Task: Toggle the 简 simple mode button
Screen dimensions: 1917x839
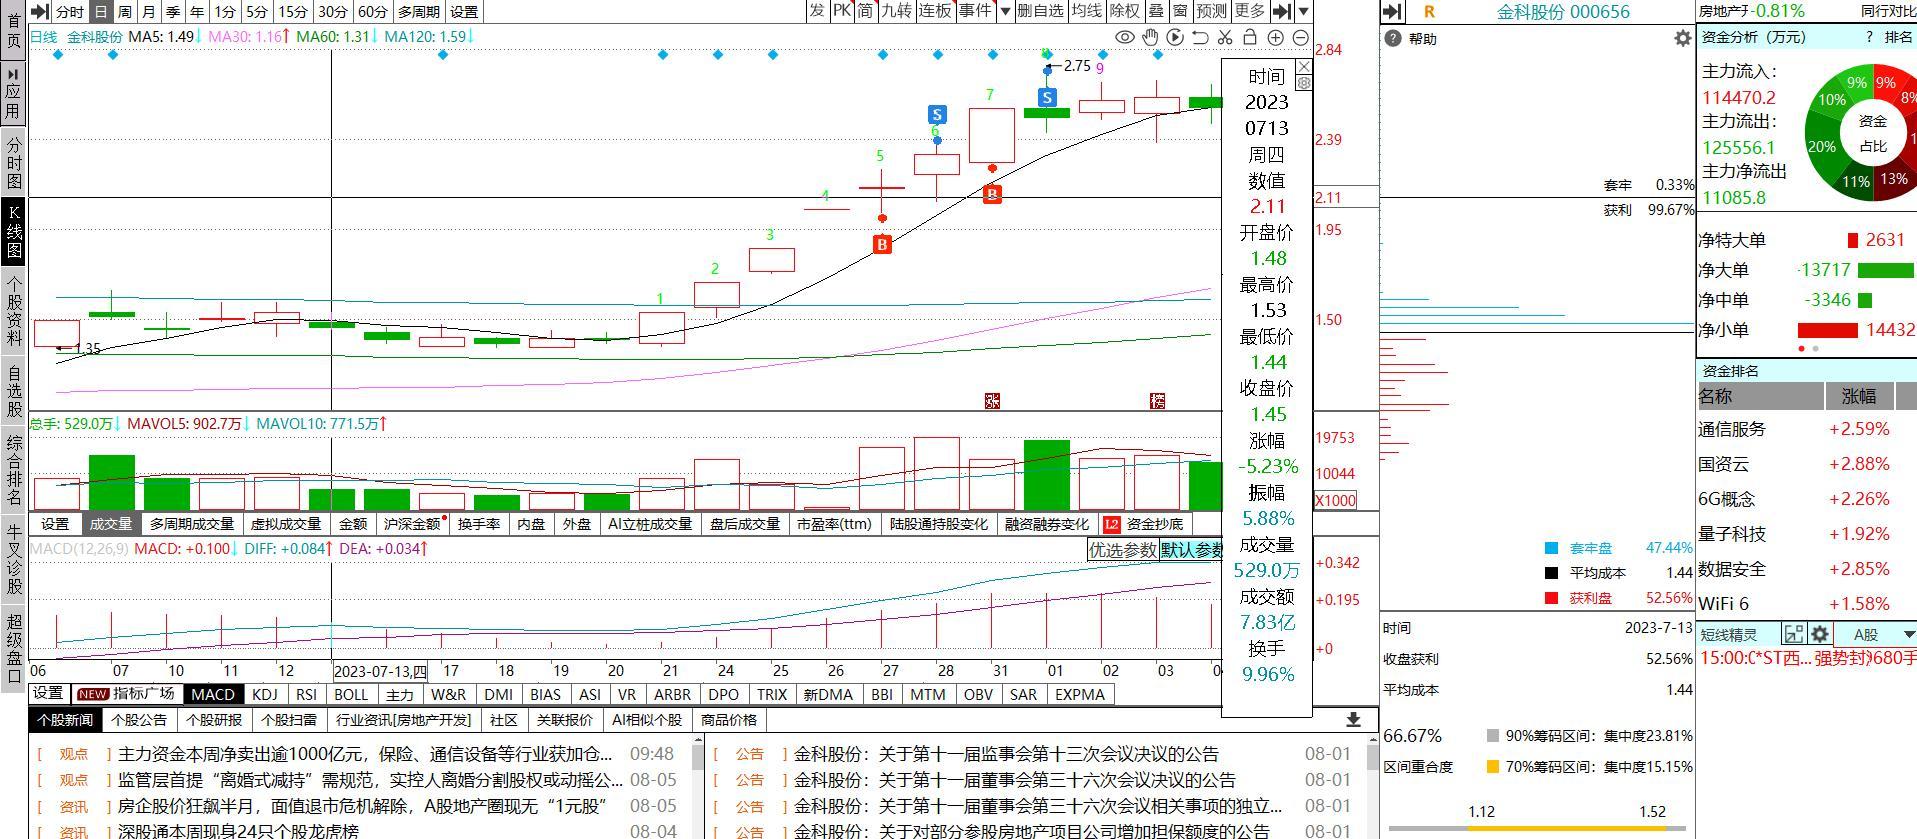Action: point(865,11)
